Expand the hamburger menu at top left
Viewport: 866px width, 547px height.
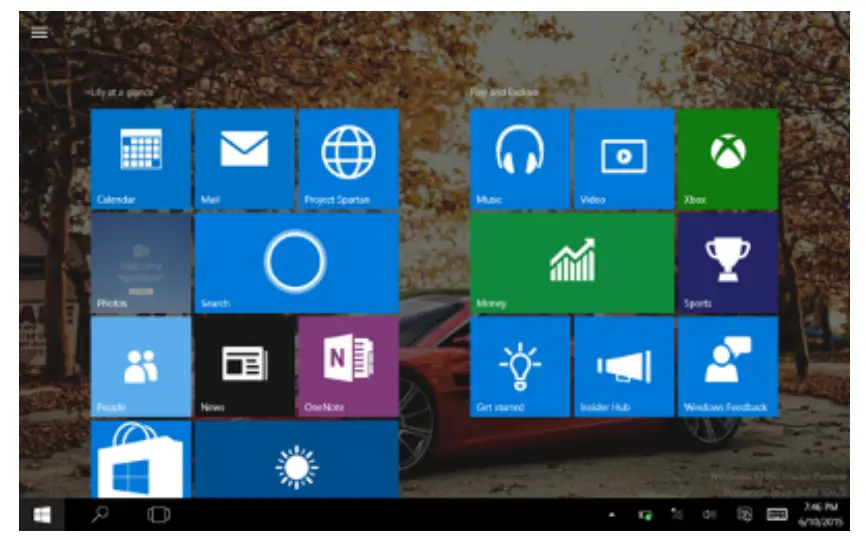coord(39,33)
